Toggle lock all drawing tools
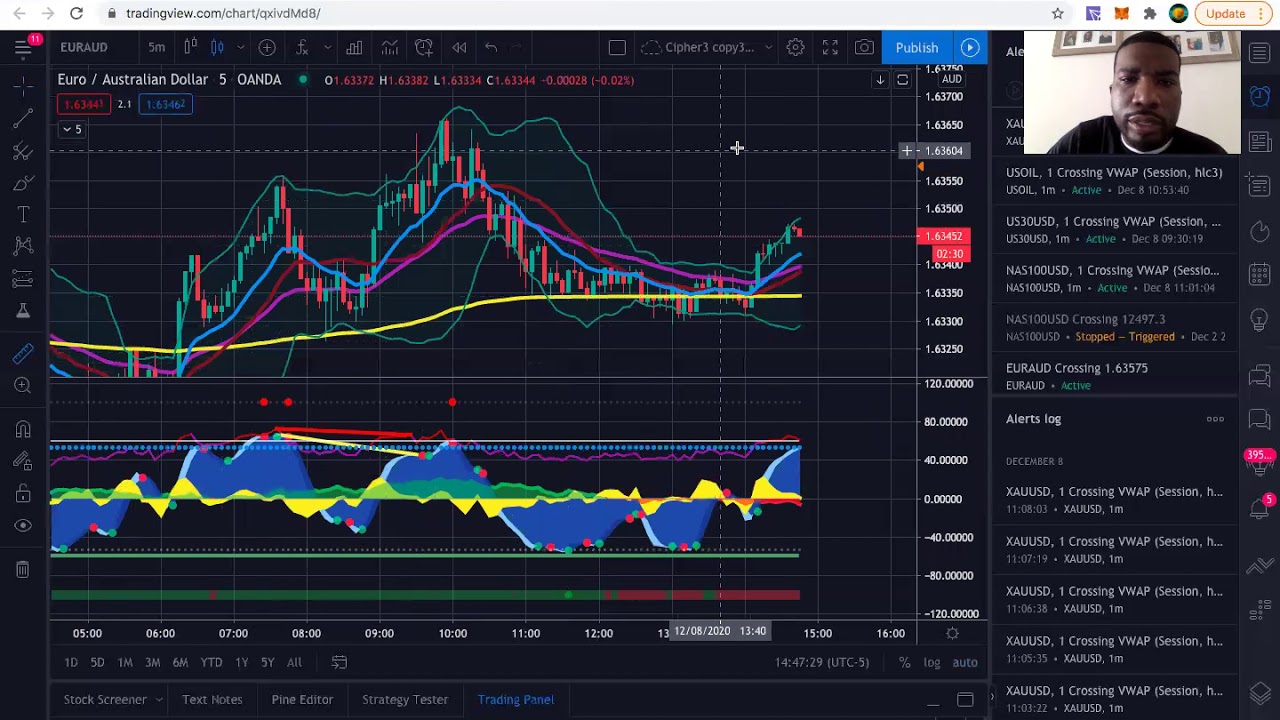Viewport: 1280px width, 720px height. (x=22, y=493)
